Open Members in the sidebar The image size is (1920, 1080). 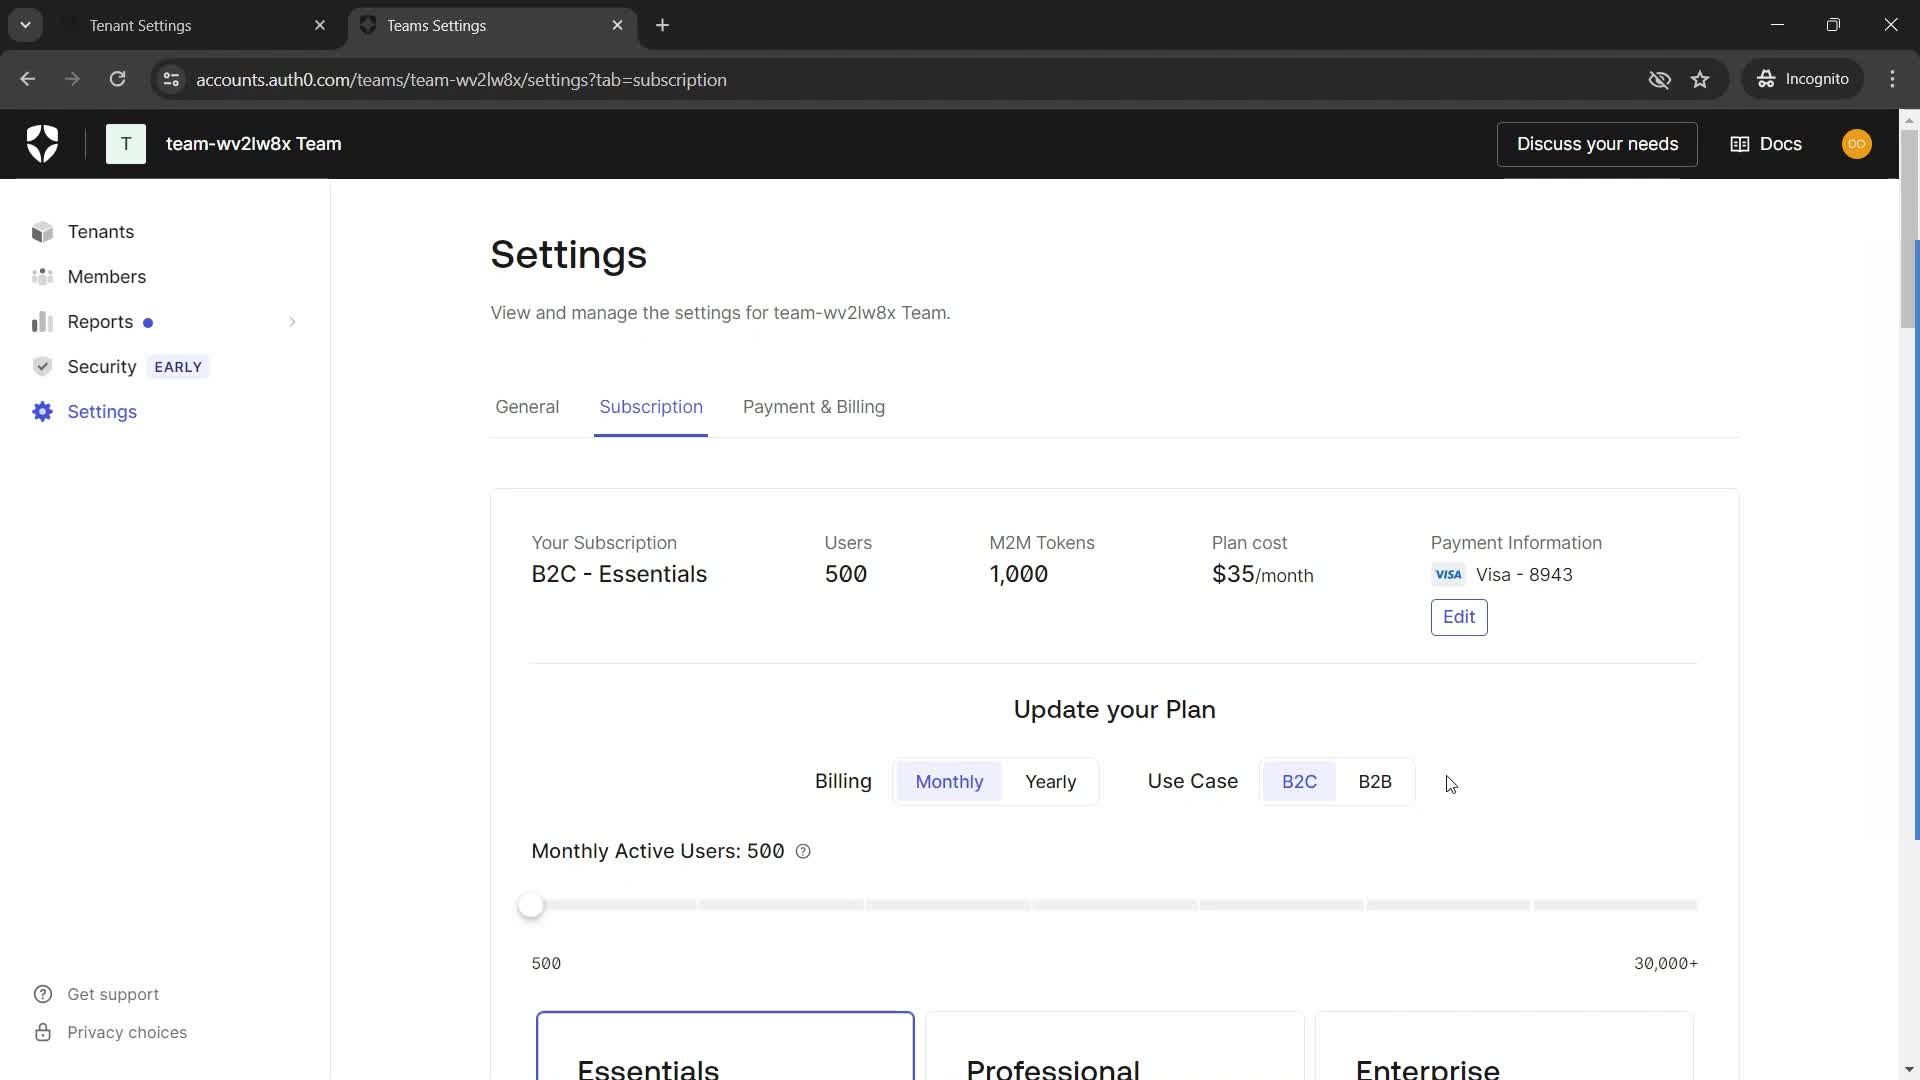click(107, 277)
